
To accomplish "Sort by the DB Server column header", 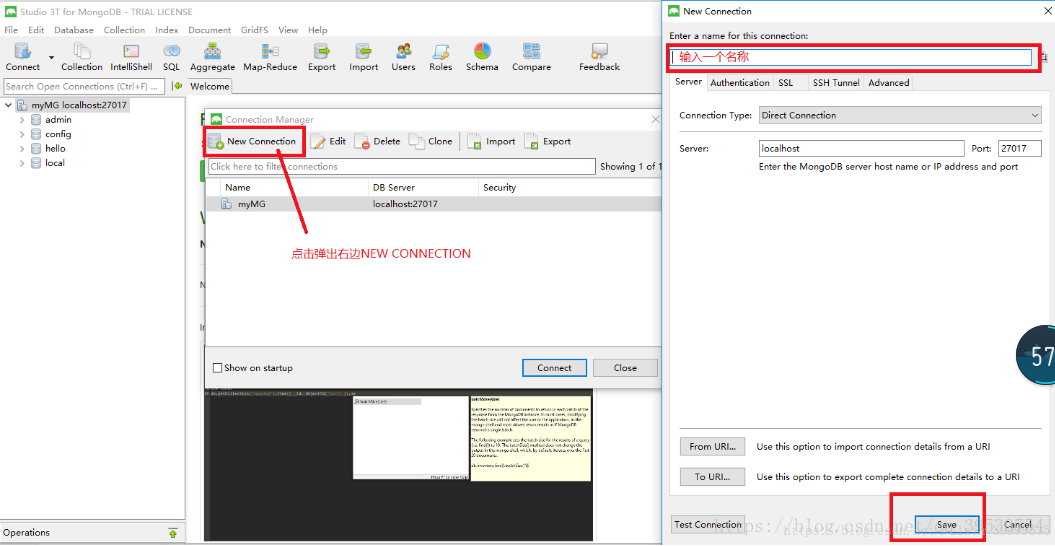I will coord(423,187).
